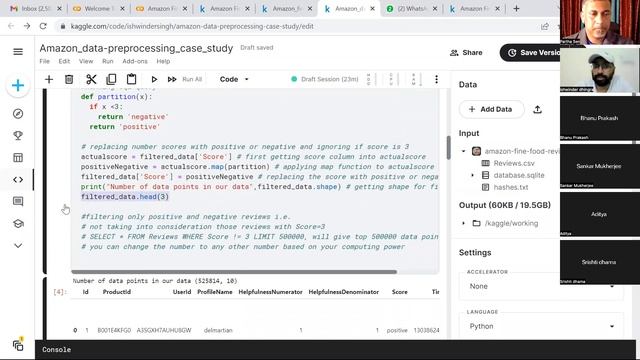
Task: Open active events icon at sidebar bottom
Action: tap(18, 345)
